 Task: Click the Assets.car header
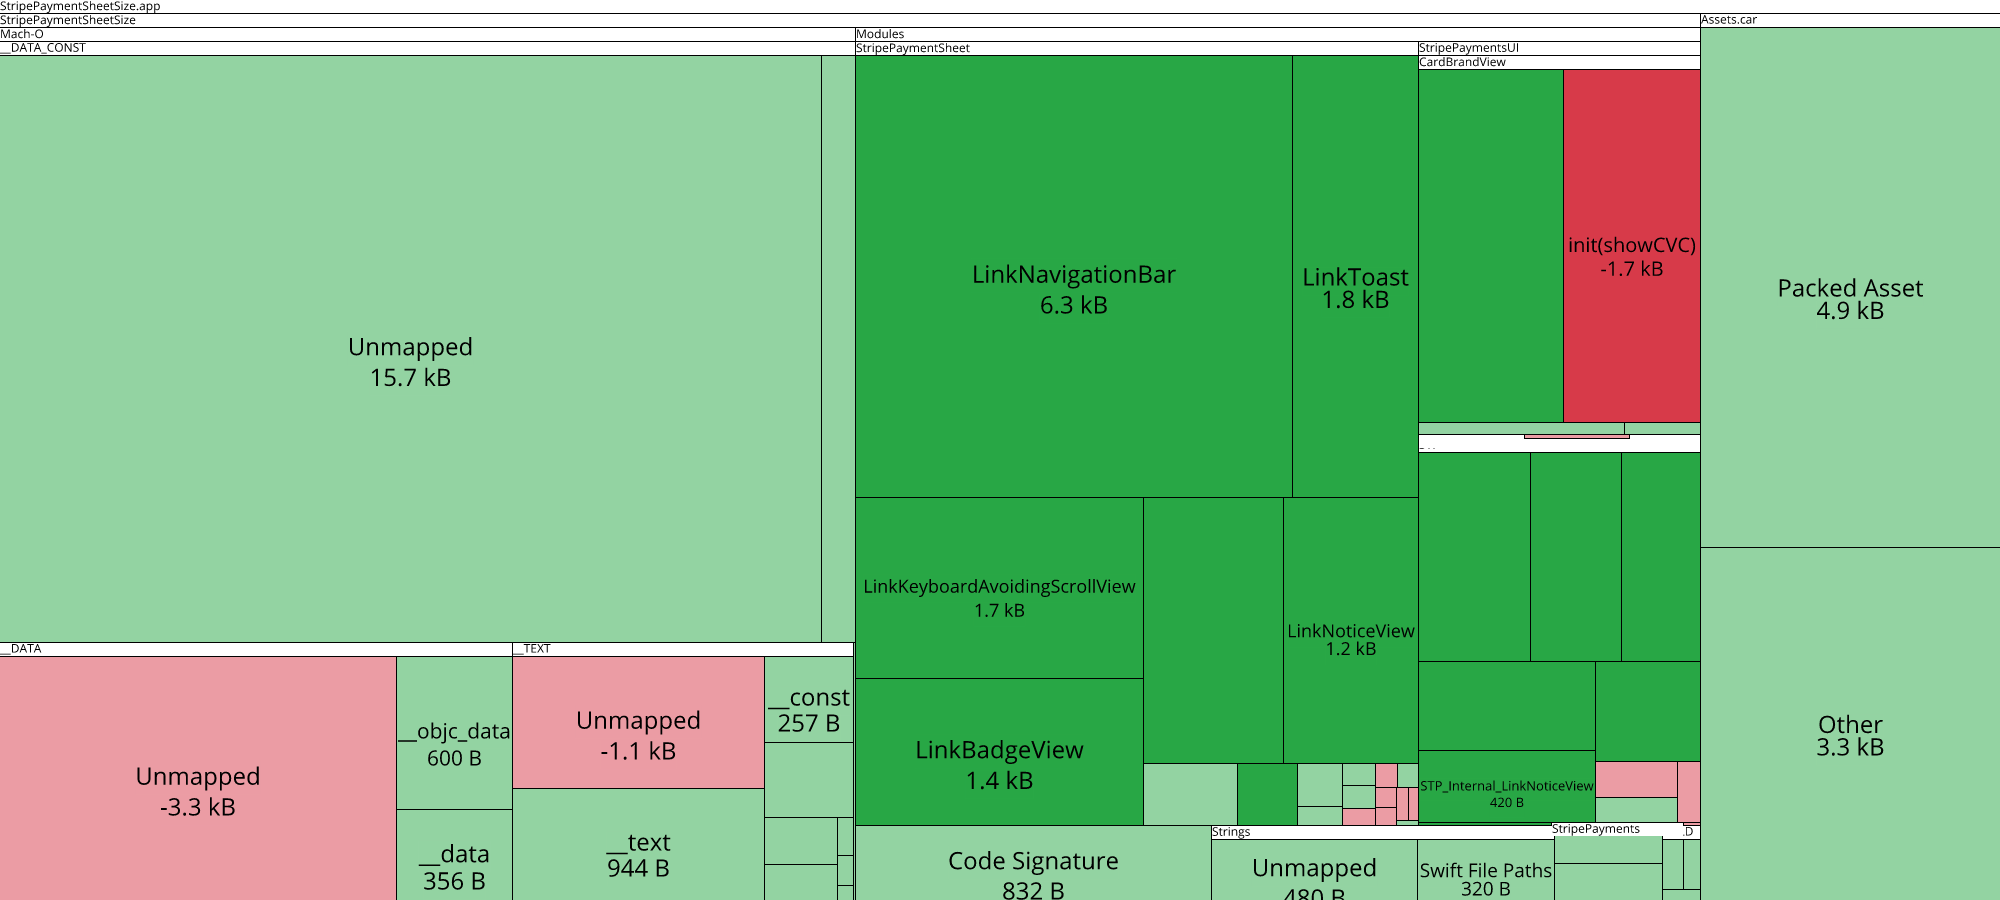coord(1850,20)
